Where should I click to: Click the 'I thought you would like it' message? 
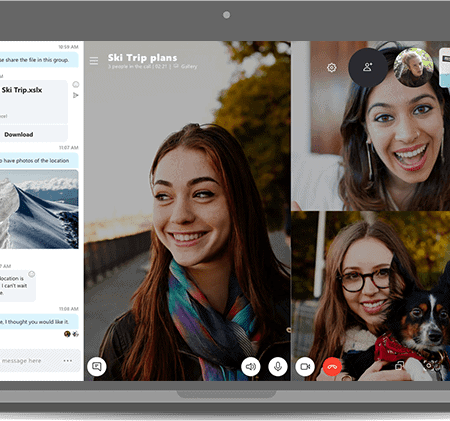click(39, 322)
